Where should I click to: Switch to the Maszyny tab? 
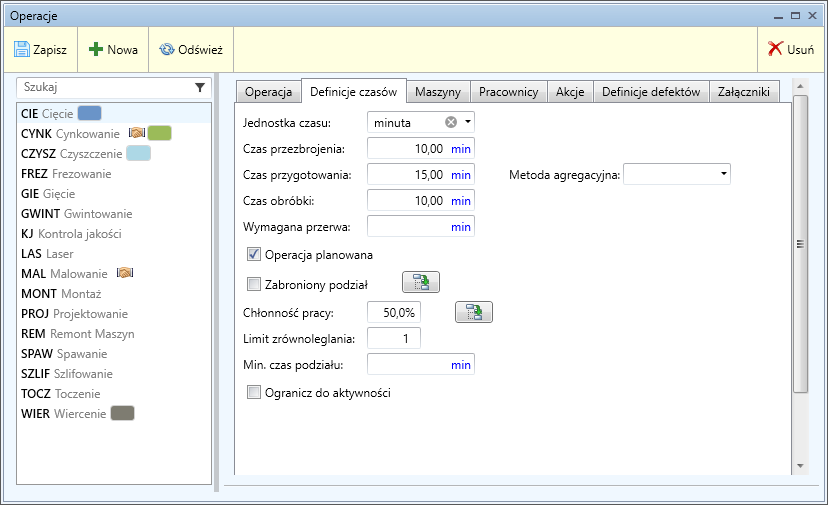(438, 92)
